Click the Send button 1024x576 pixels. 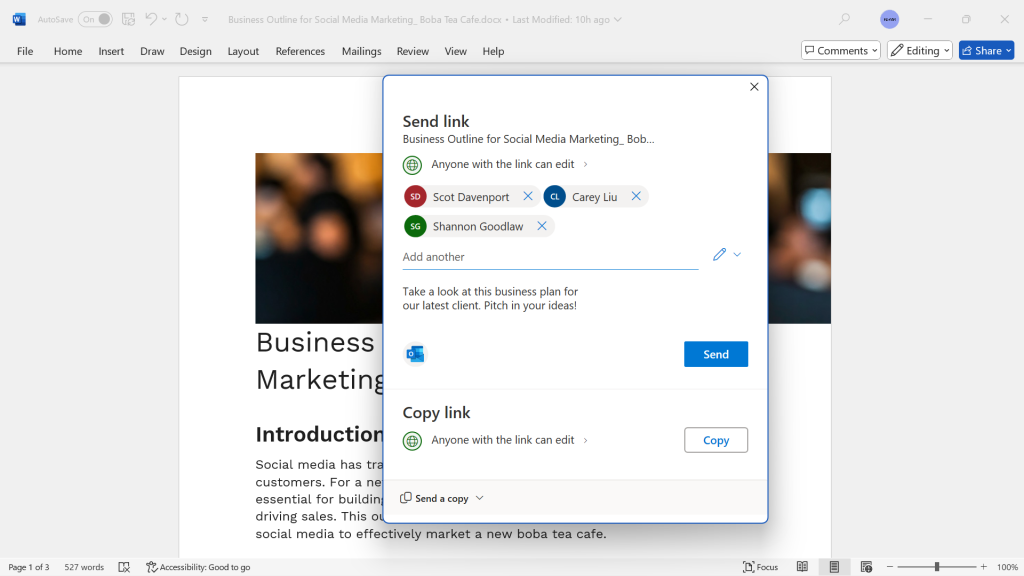[716, 354]
